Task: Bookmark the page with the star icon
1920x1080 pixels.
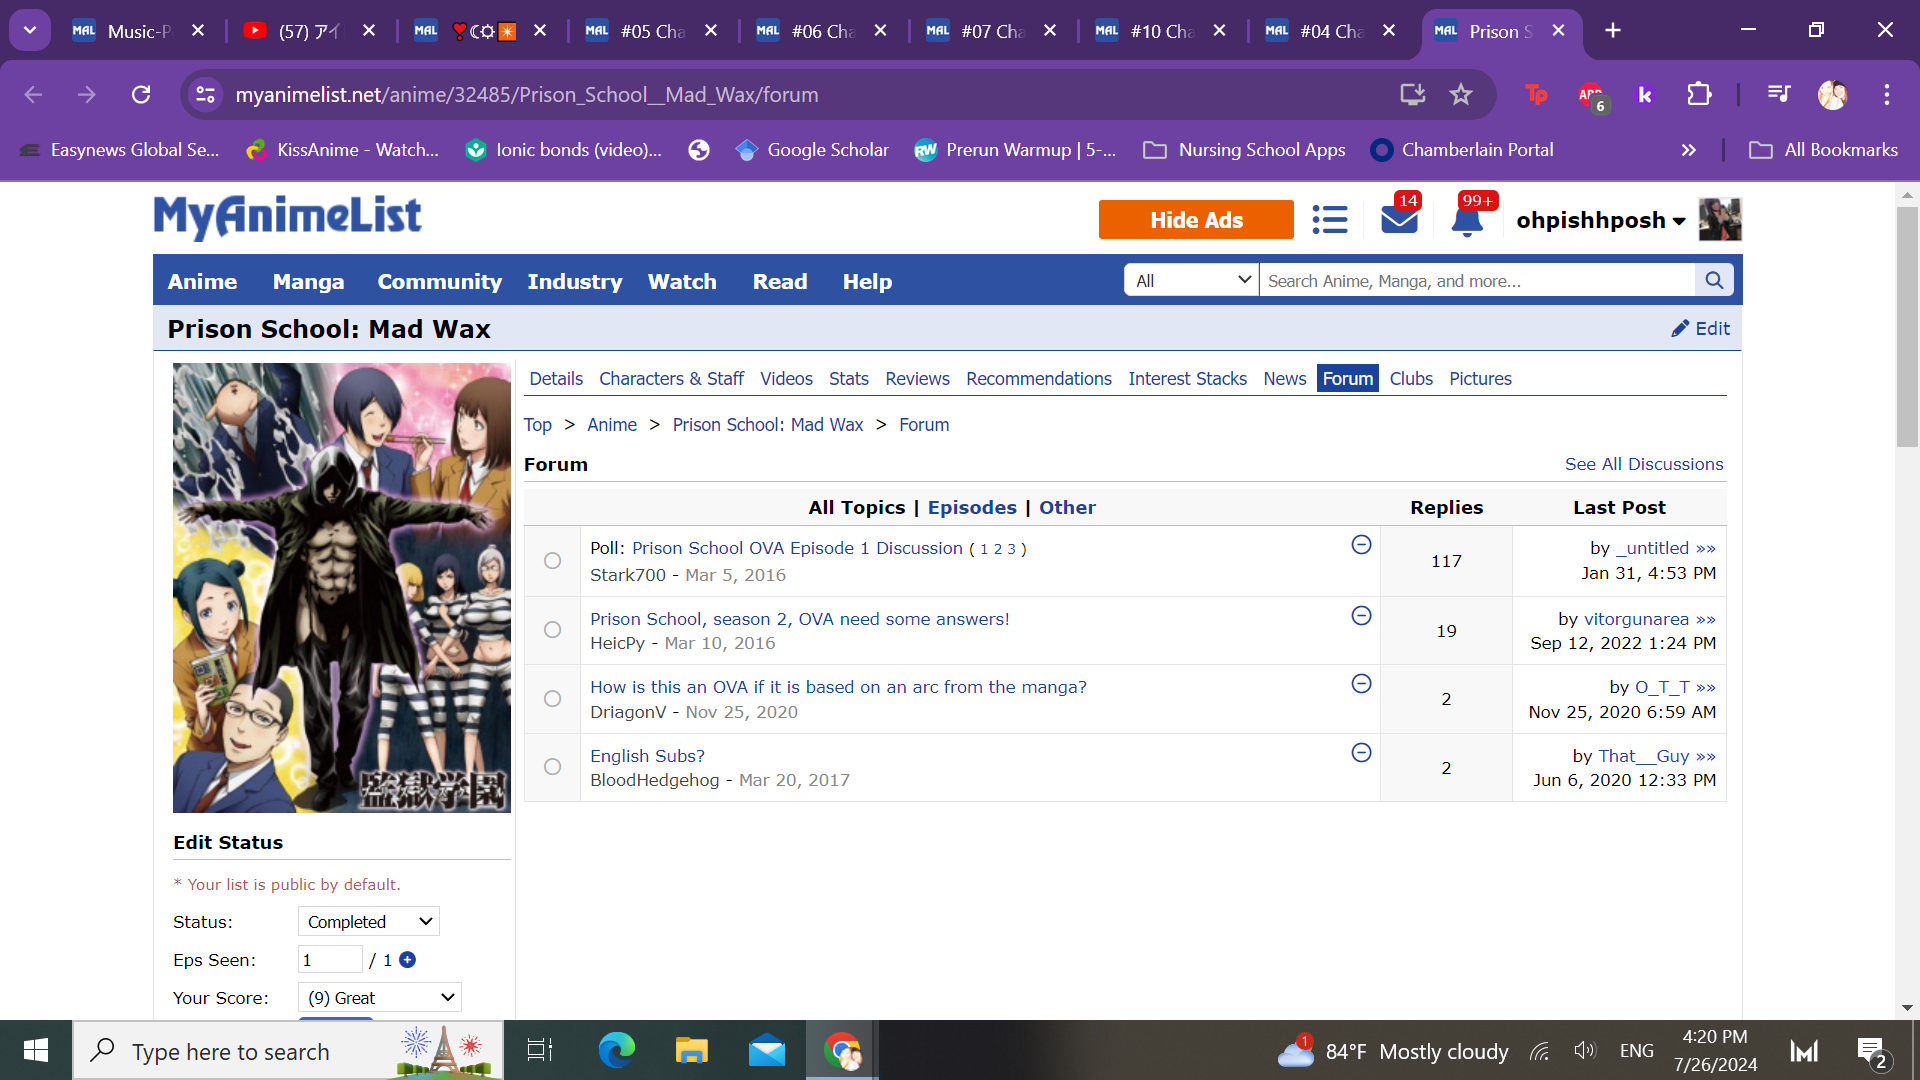Action: click(x=1461, y=95)
